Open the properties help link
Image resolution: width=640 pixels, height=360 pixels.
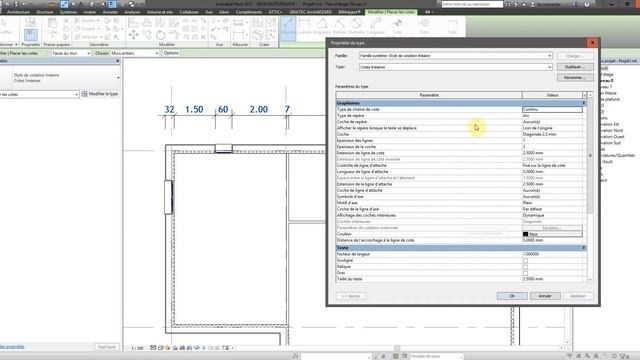[12, 347]
